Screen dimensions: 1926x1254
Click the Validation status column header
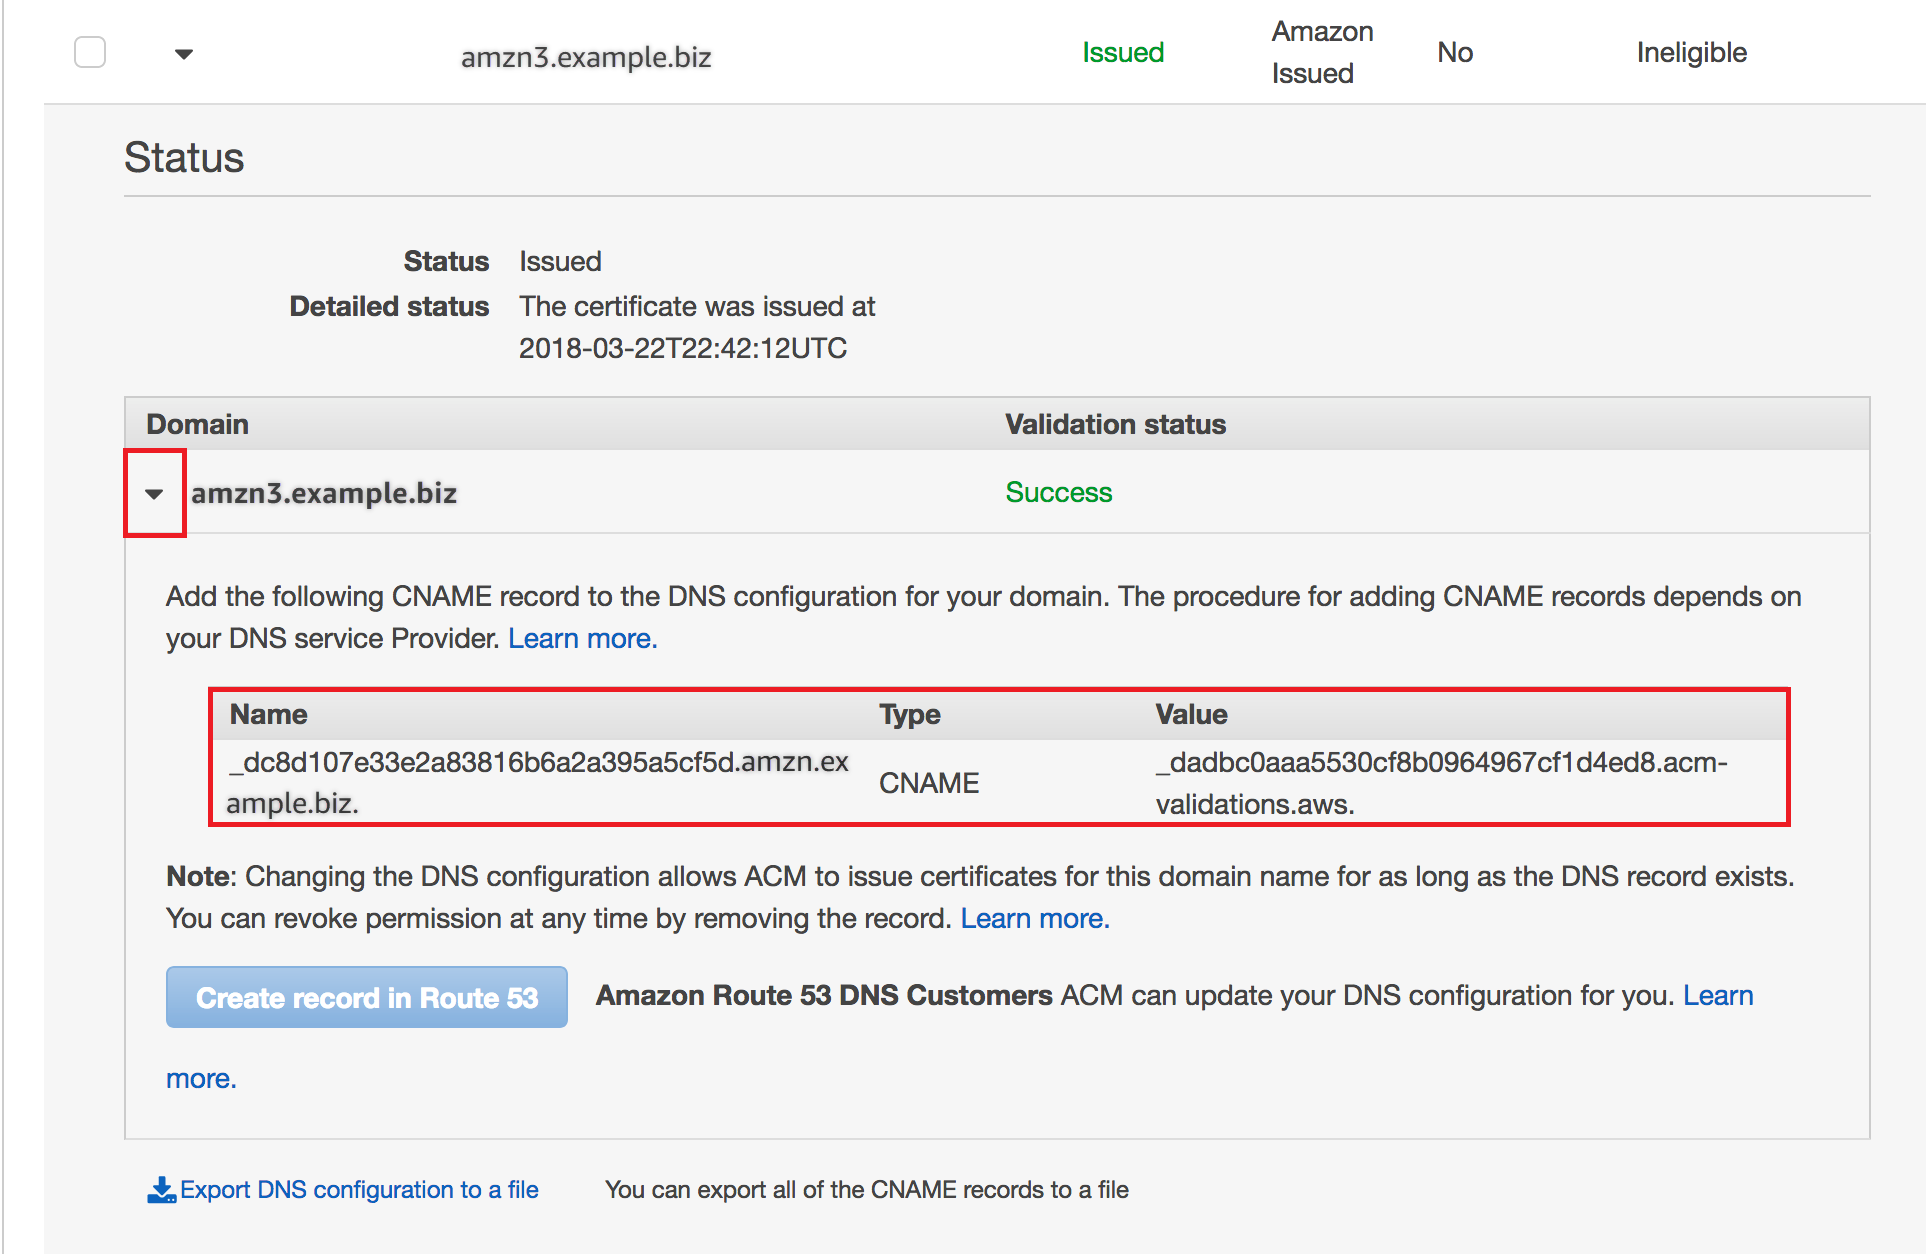[1114, 423]
